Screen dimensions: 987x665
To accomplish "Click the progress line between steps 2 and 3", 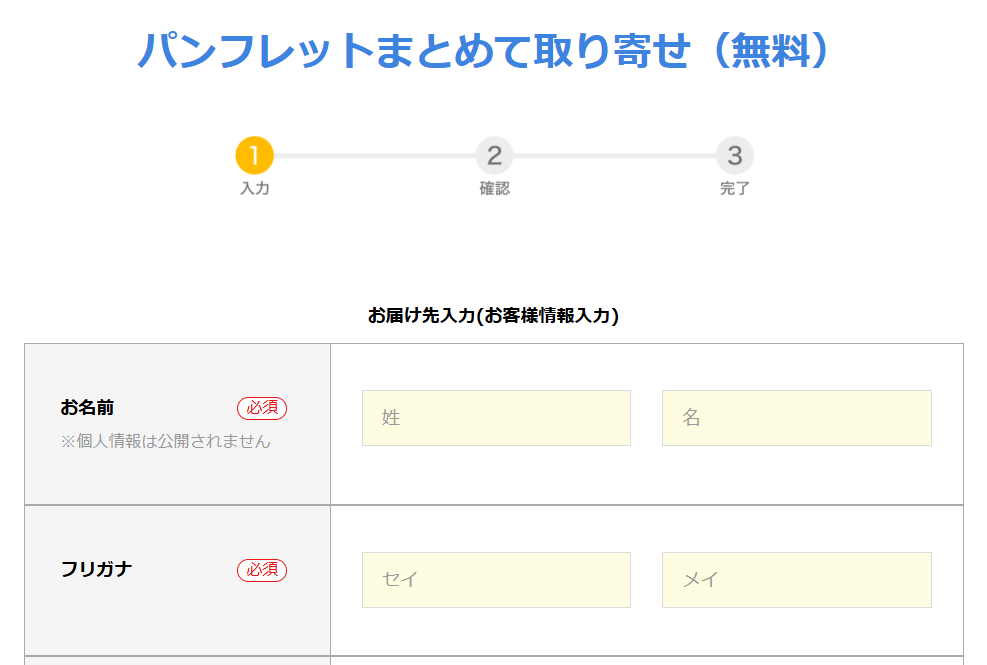I will (614, 156).
